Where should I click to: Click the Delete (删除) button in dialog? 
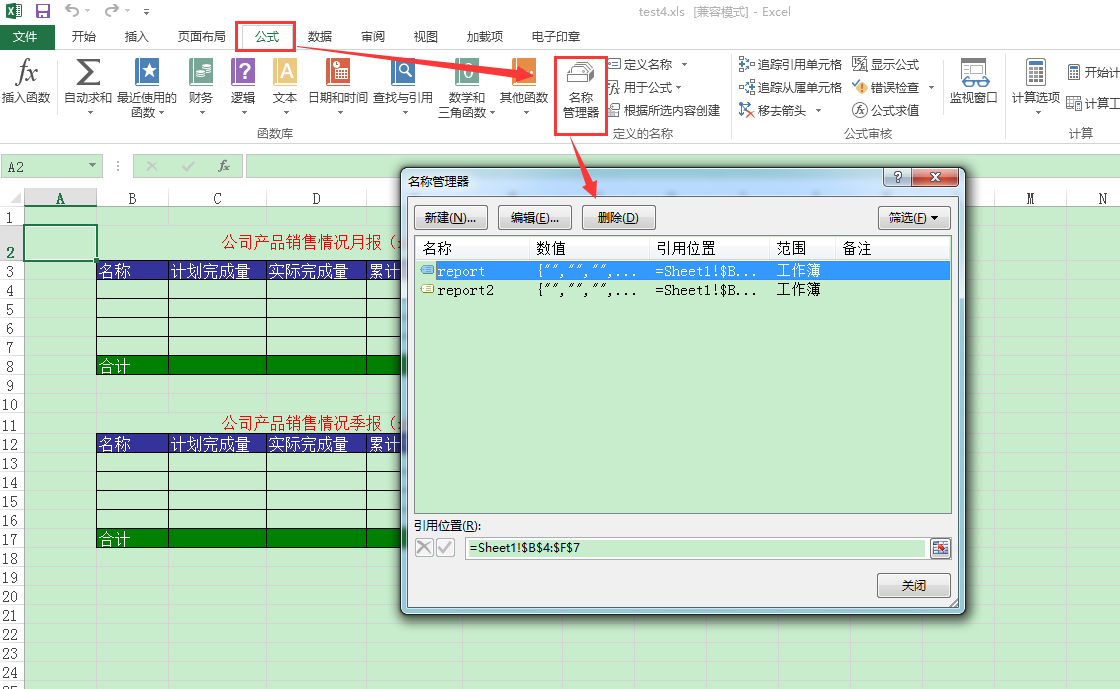tap(618, 218)
